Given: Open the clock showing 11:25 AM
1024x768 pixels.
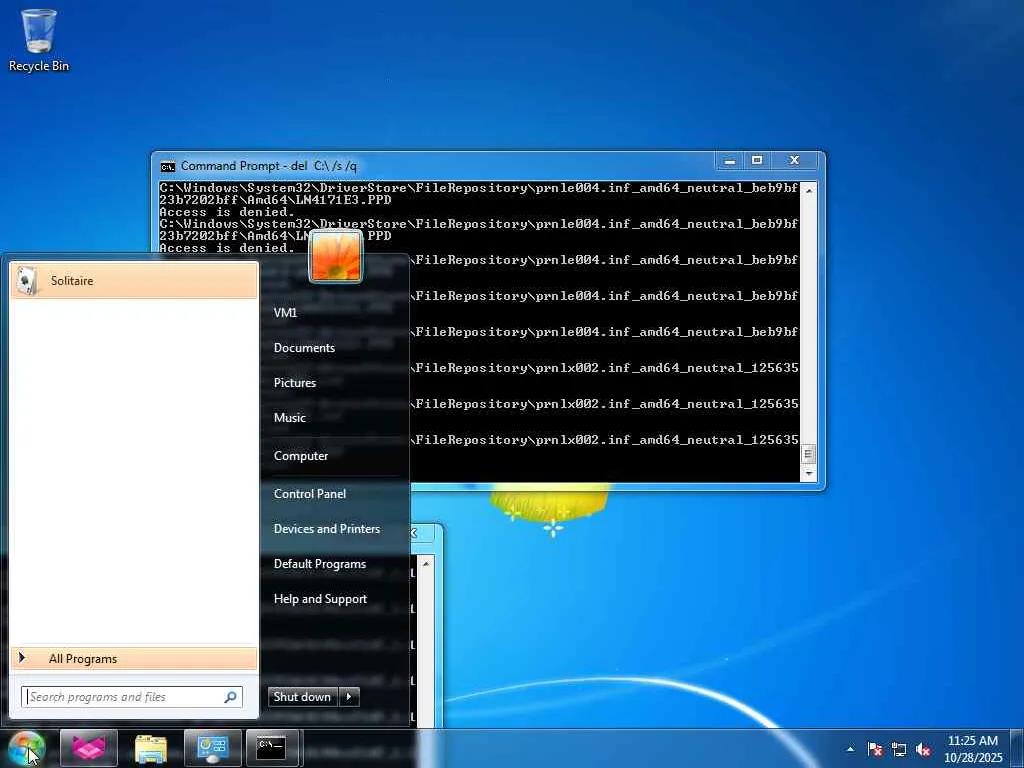Looking at the screenshot, I should click(973, 749).
